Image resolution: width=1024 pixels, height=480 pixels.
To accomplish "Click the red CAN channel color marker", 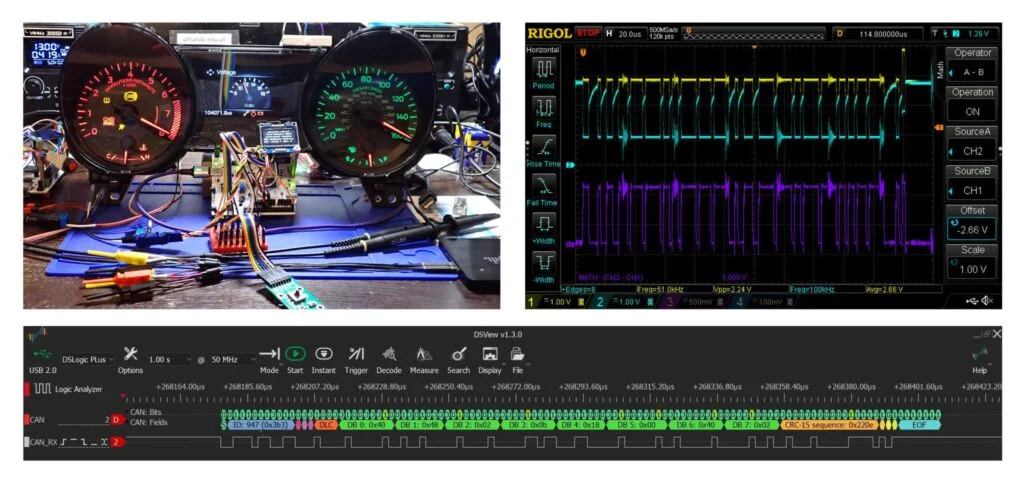I will [x=27, y=420].
